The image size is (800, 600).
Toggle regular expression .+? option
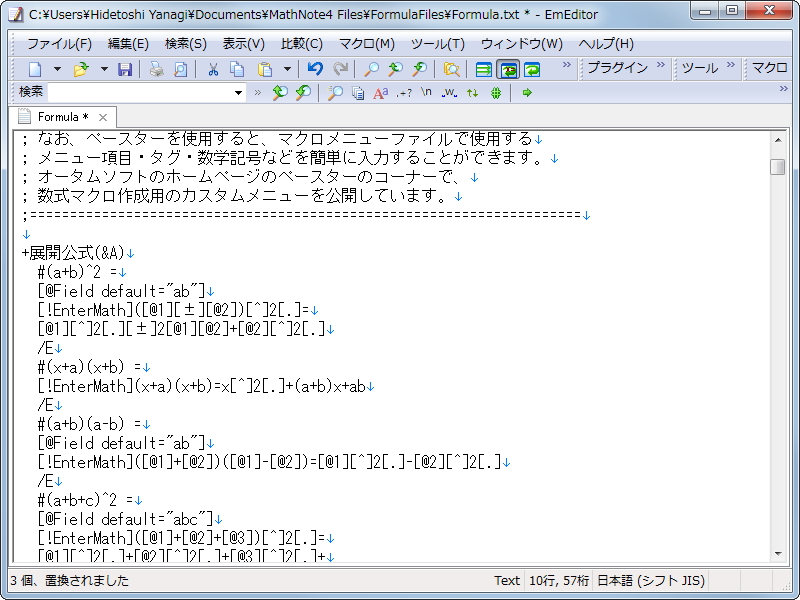point(404,93)
